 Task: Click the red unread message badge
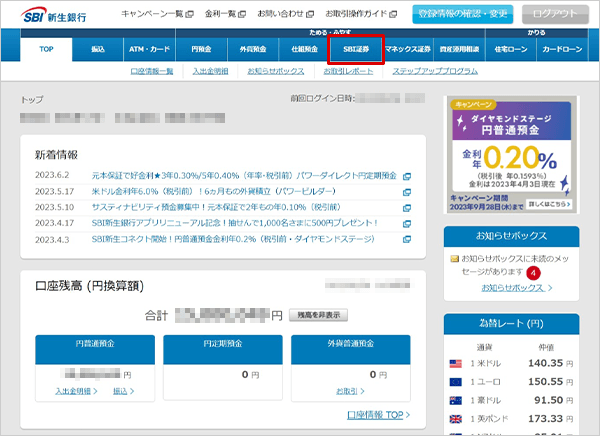click(x=534, y=271)
